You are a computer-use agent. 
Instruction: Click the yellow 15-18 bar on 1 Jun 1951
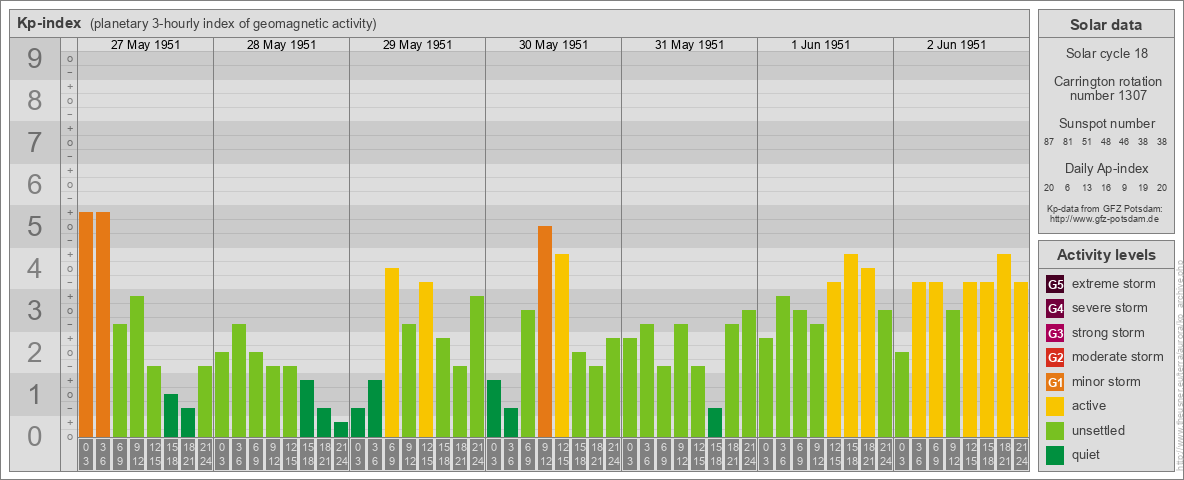(x=850, y=346)
